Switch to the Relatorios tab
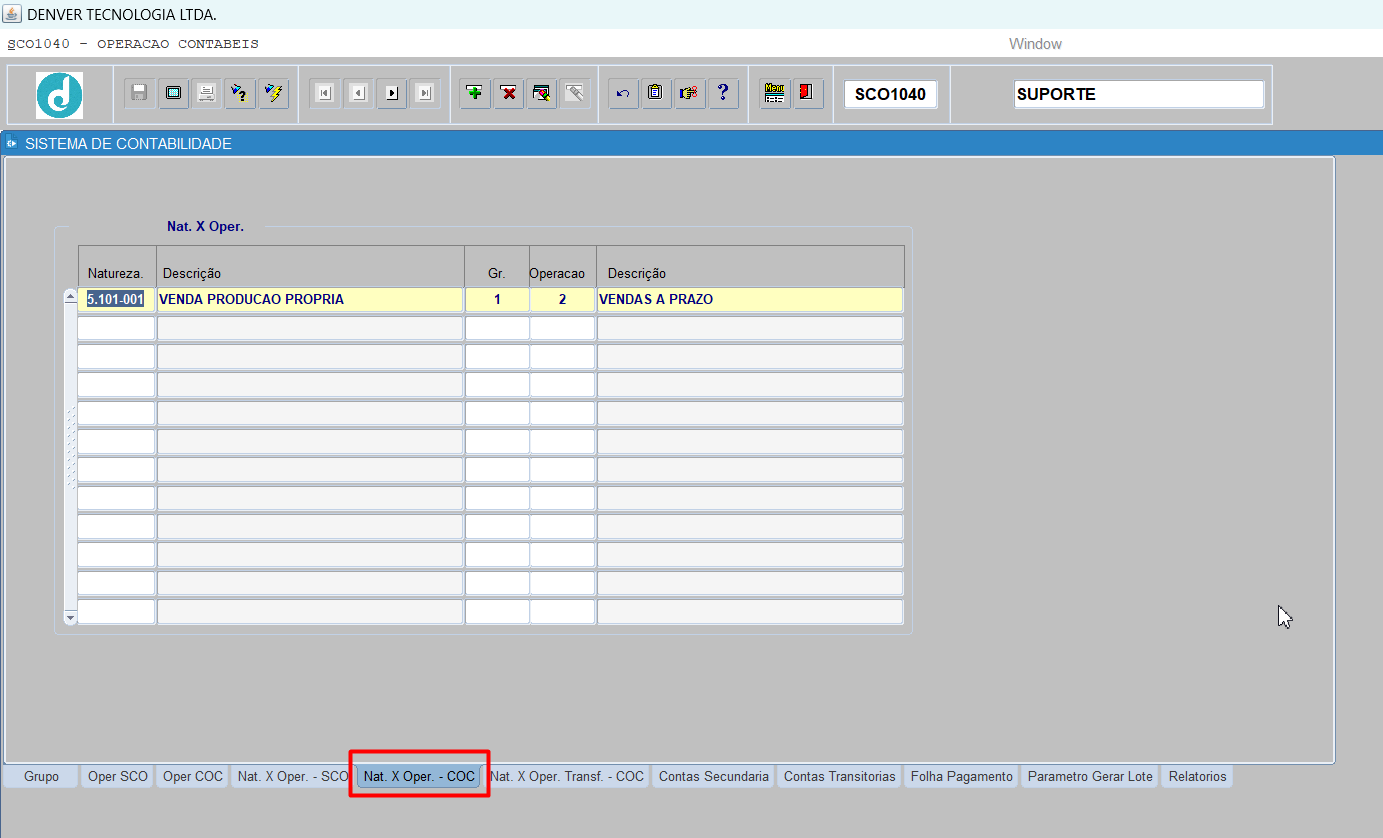The height and width of the screenshot is (838, 1383). tap(1197, 777)
